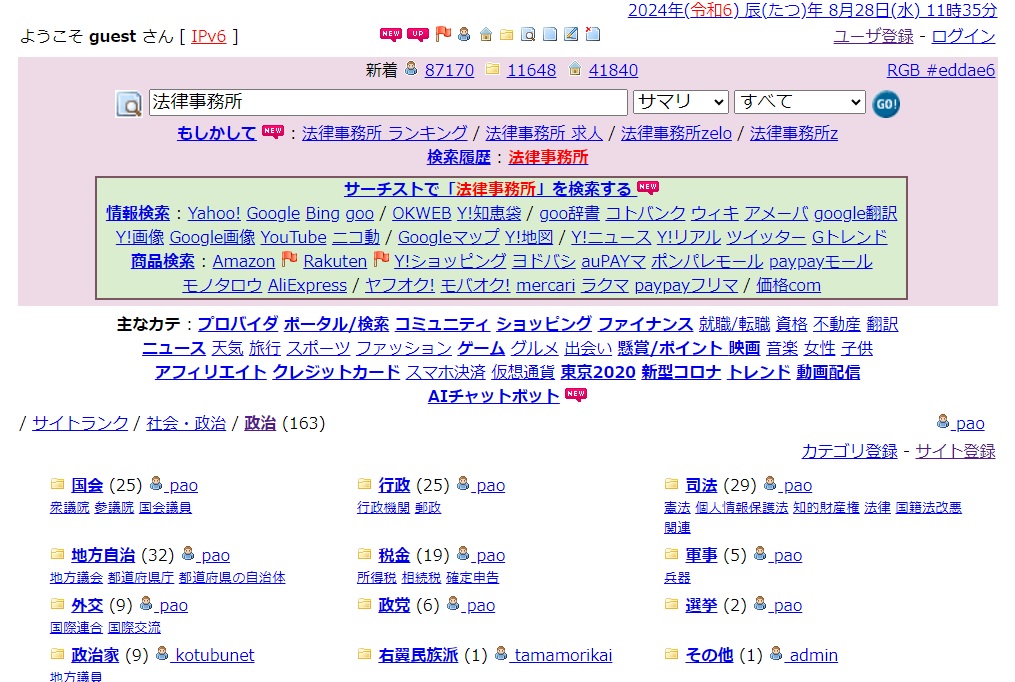Click the folder icon beside 国会 category
Viewport: 1015px width, 682px height.
tap(58, 485)
